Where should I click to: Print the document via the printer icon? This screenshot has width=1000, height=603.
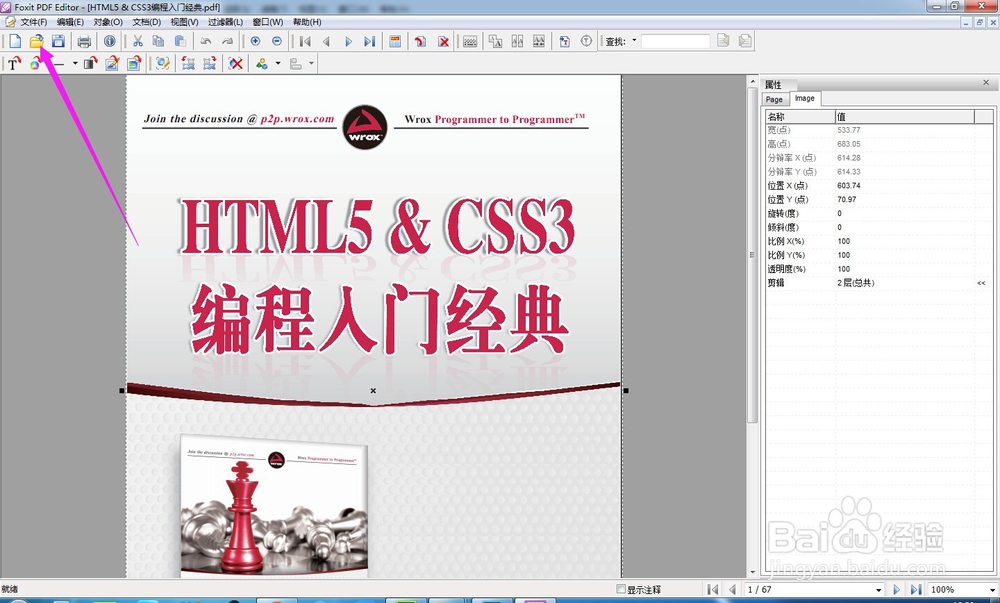click(x=84, y=41)
